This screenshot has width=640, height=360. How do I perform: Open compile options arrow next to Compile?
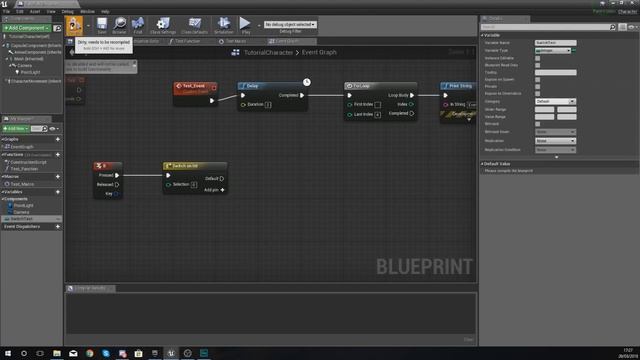point(88,26)
